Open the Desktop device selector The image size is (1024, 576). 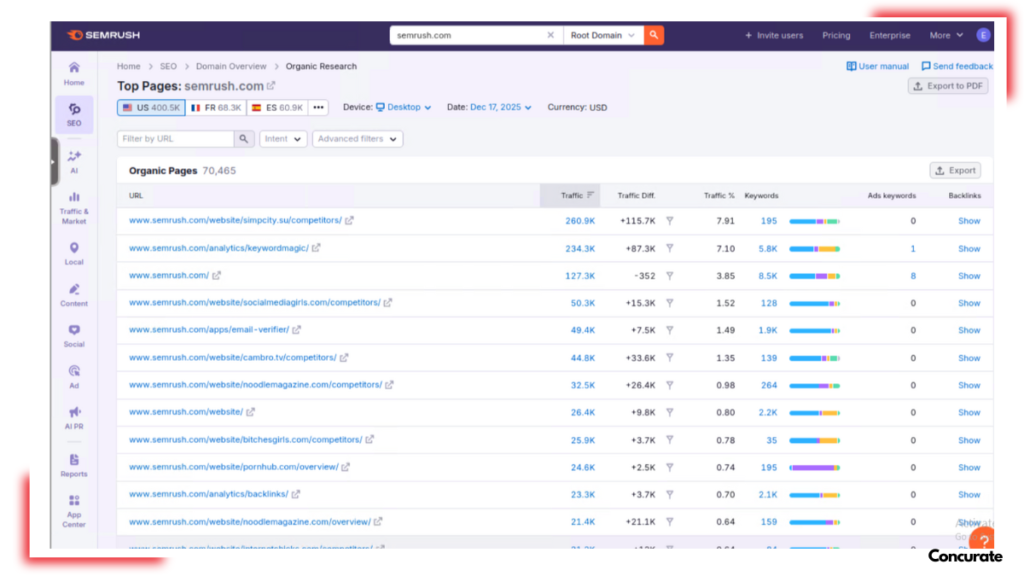[404, 107]
